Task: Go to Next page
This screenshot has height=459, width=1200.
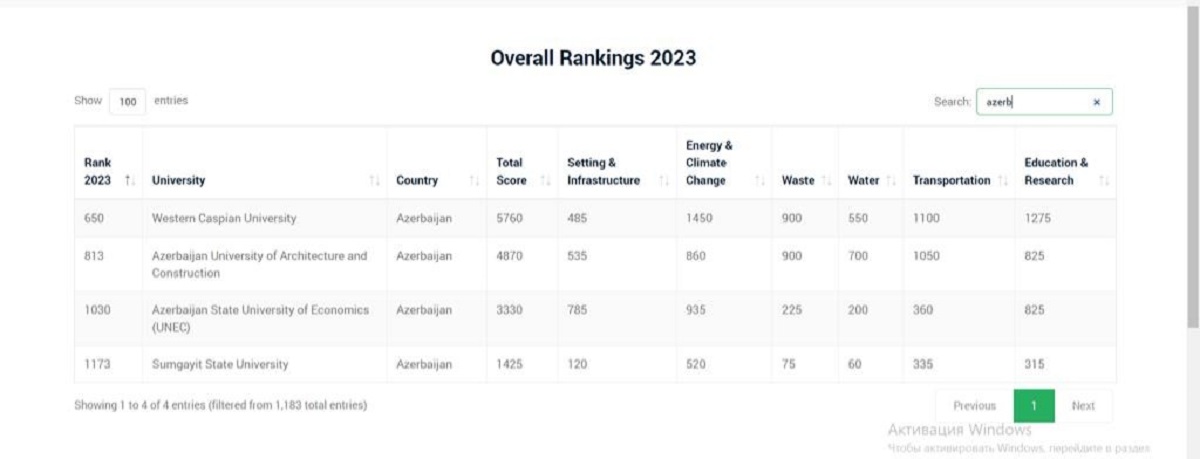Action: tap(1083, 406)
